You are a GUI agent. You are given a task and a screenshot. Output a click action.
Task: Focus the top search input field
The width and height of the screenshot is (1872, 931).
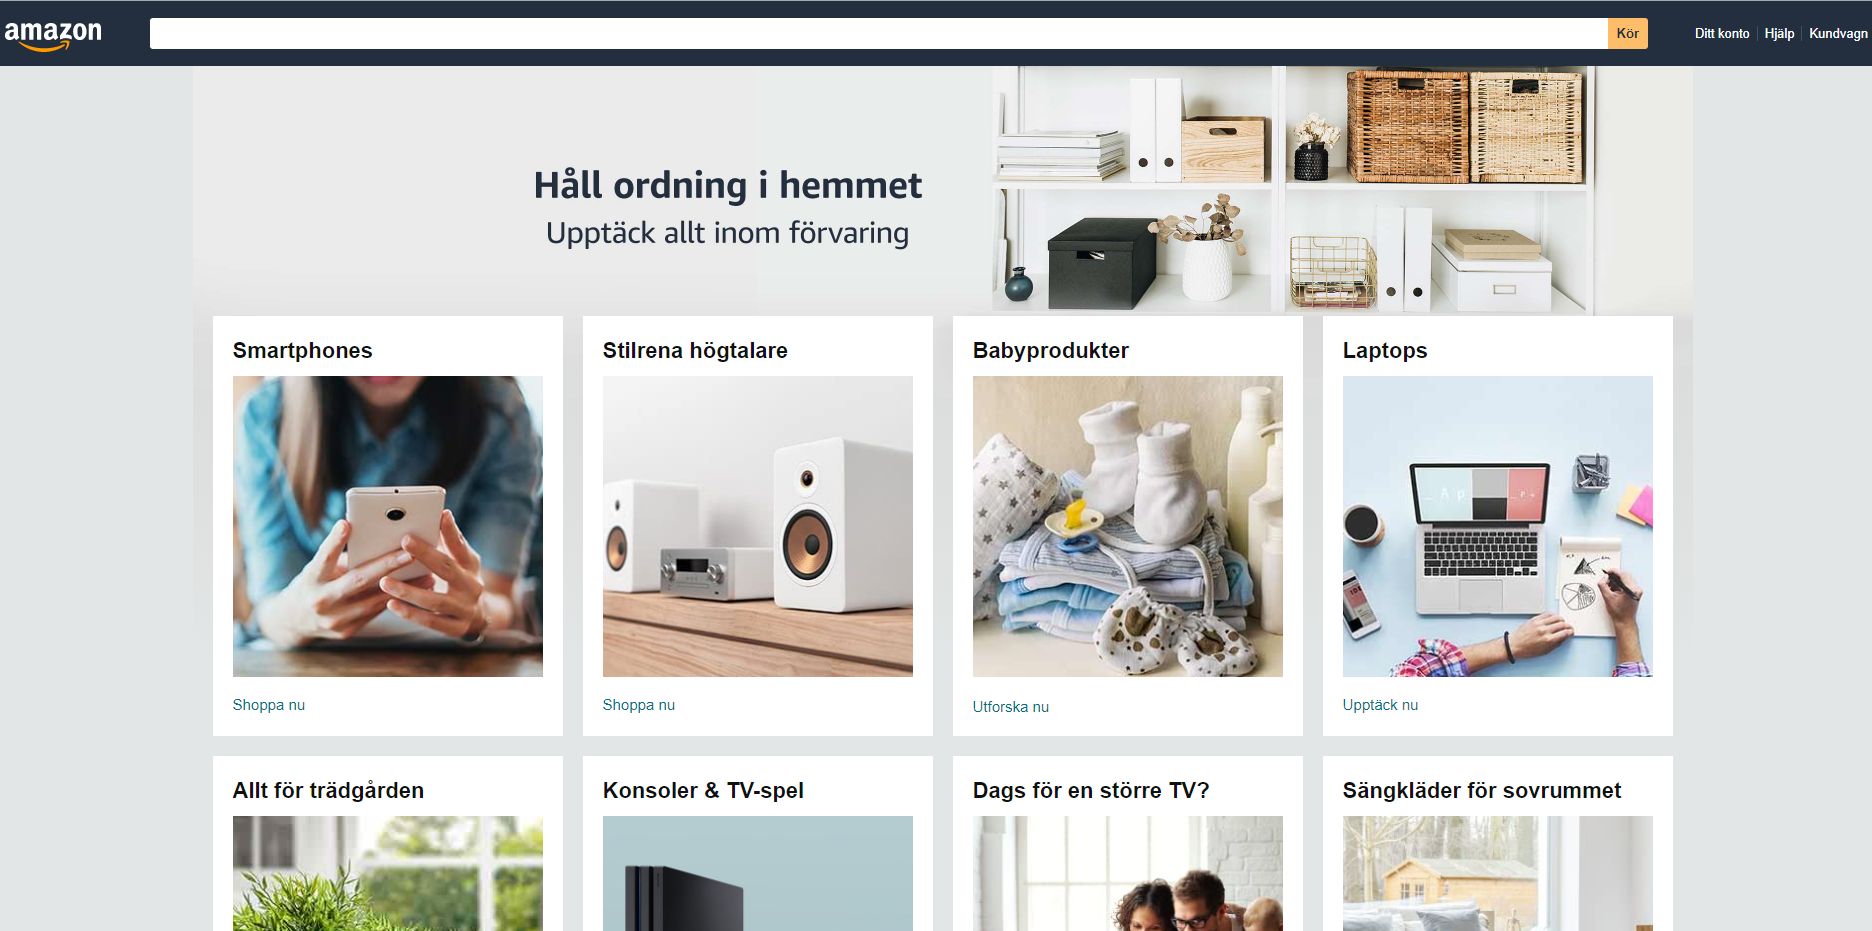click(878, 33)
